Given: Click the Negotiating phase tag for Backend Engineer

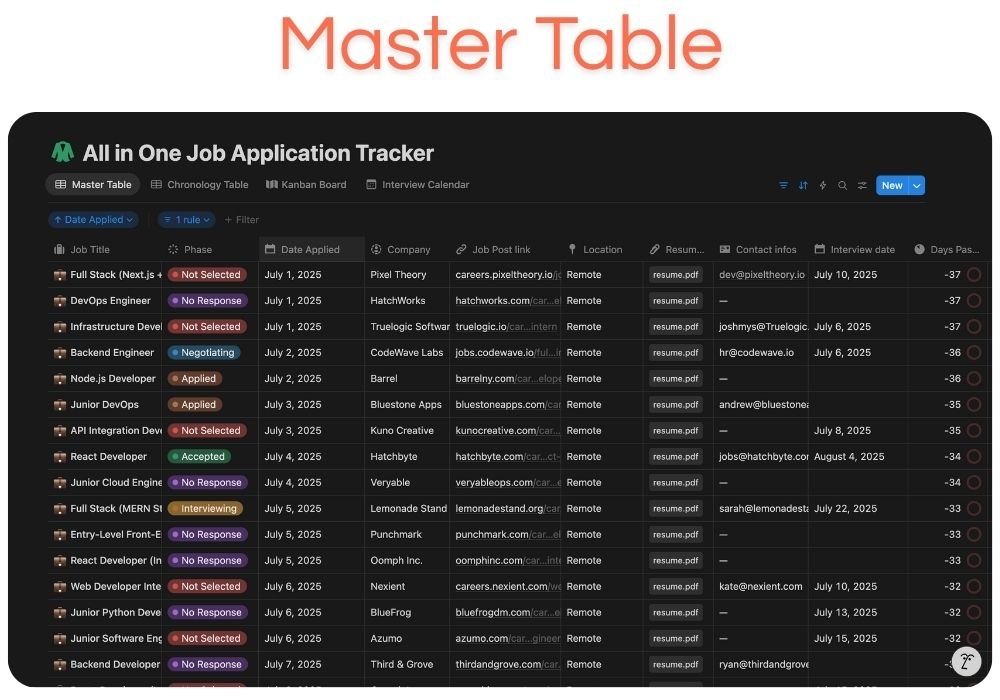Looking at the screenshot, I should [x=204, y=352].
